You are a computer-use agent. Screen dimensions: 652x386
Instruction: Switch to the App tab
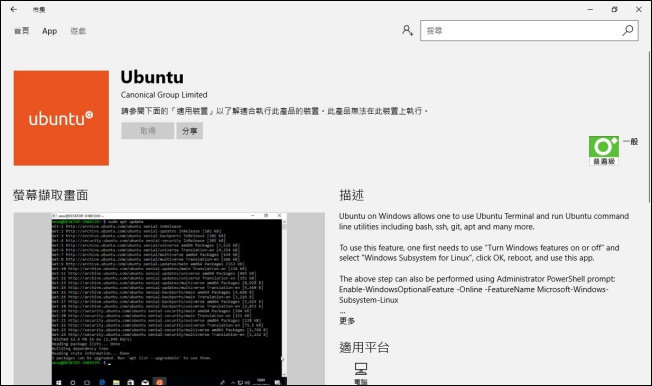click(x=49, y=31)
